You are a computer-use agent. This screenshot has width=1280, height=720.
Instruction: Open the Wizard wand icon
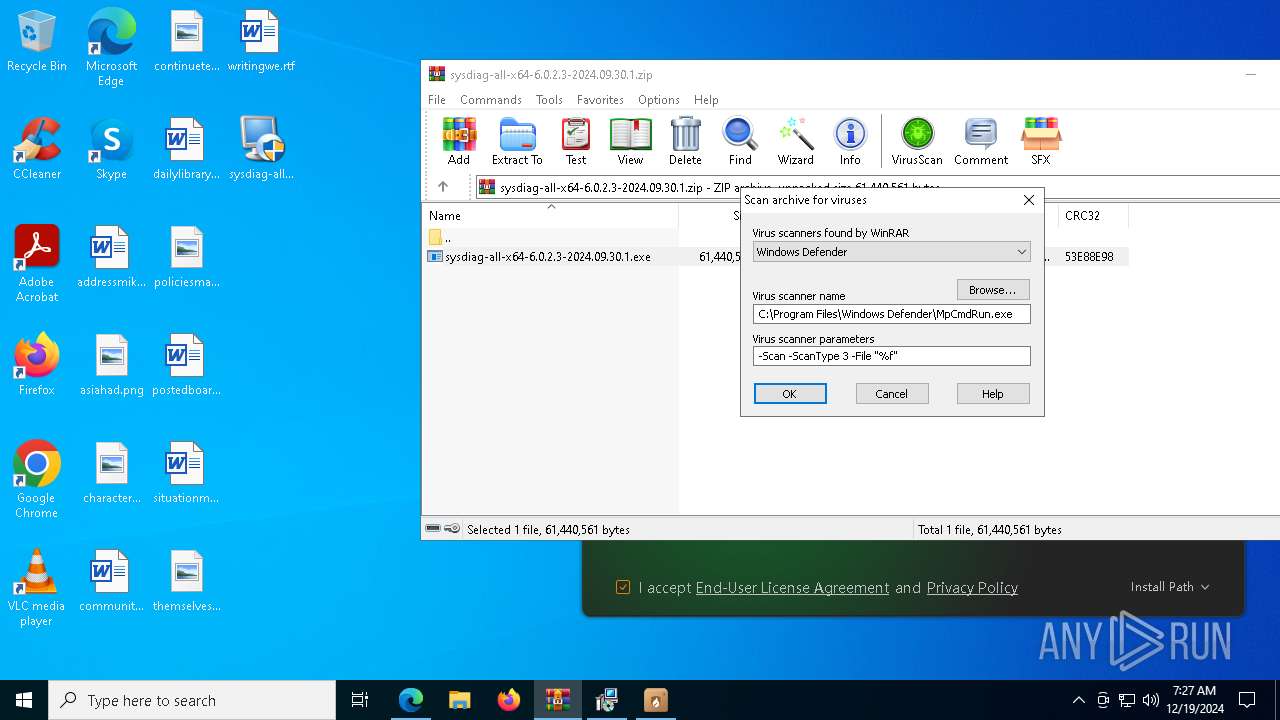pos(795,141)
